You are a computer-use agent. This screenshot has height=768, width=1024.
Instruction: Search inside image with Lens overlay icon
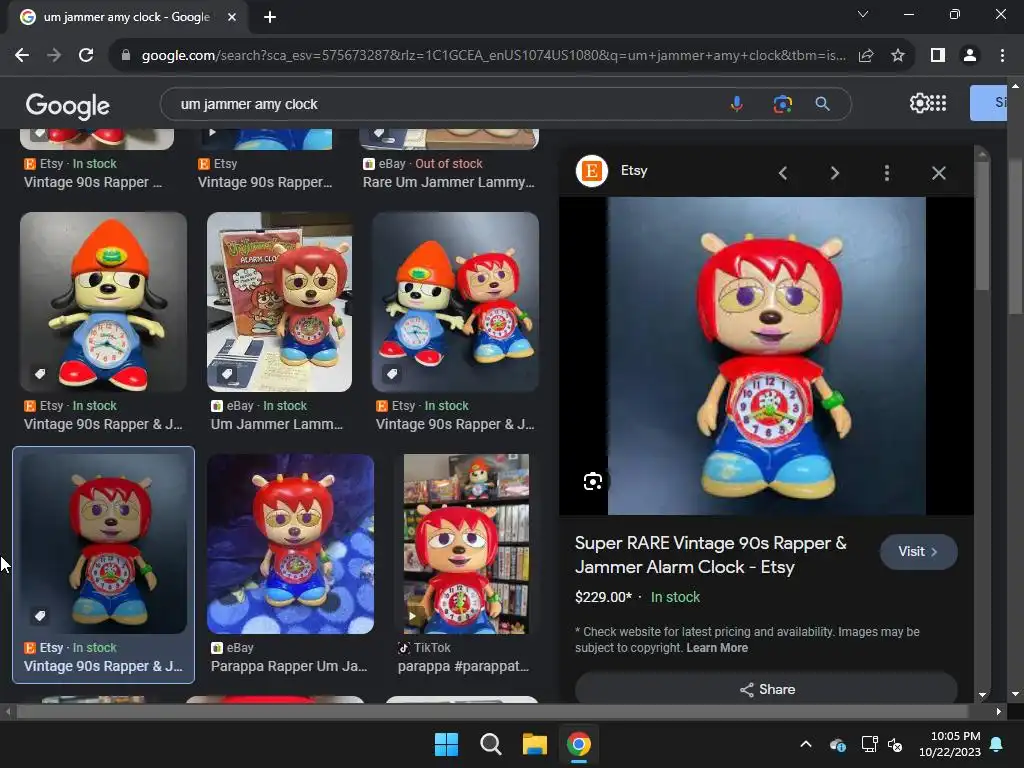point(592,481)
